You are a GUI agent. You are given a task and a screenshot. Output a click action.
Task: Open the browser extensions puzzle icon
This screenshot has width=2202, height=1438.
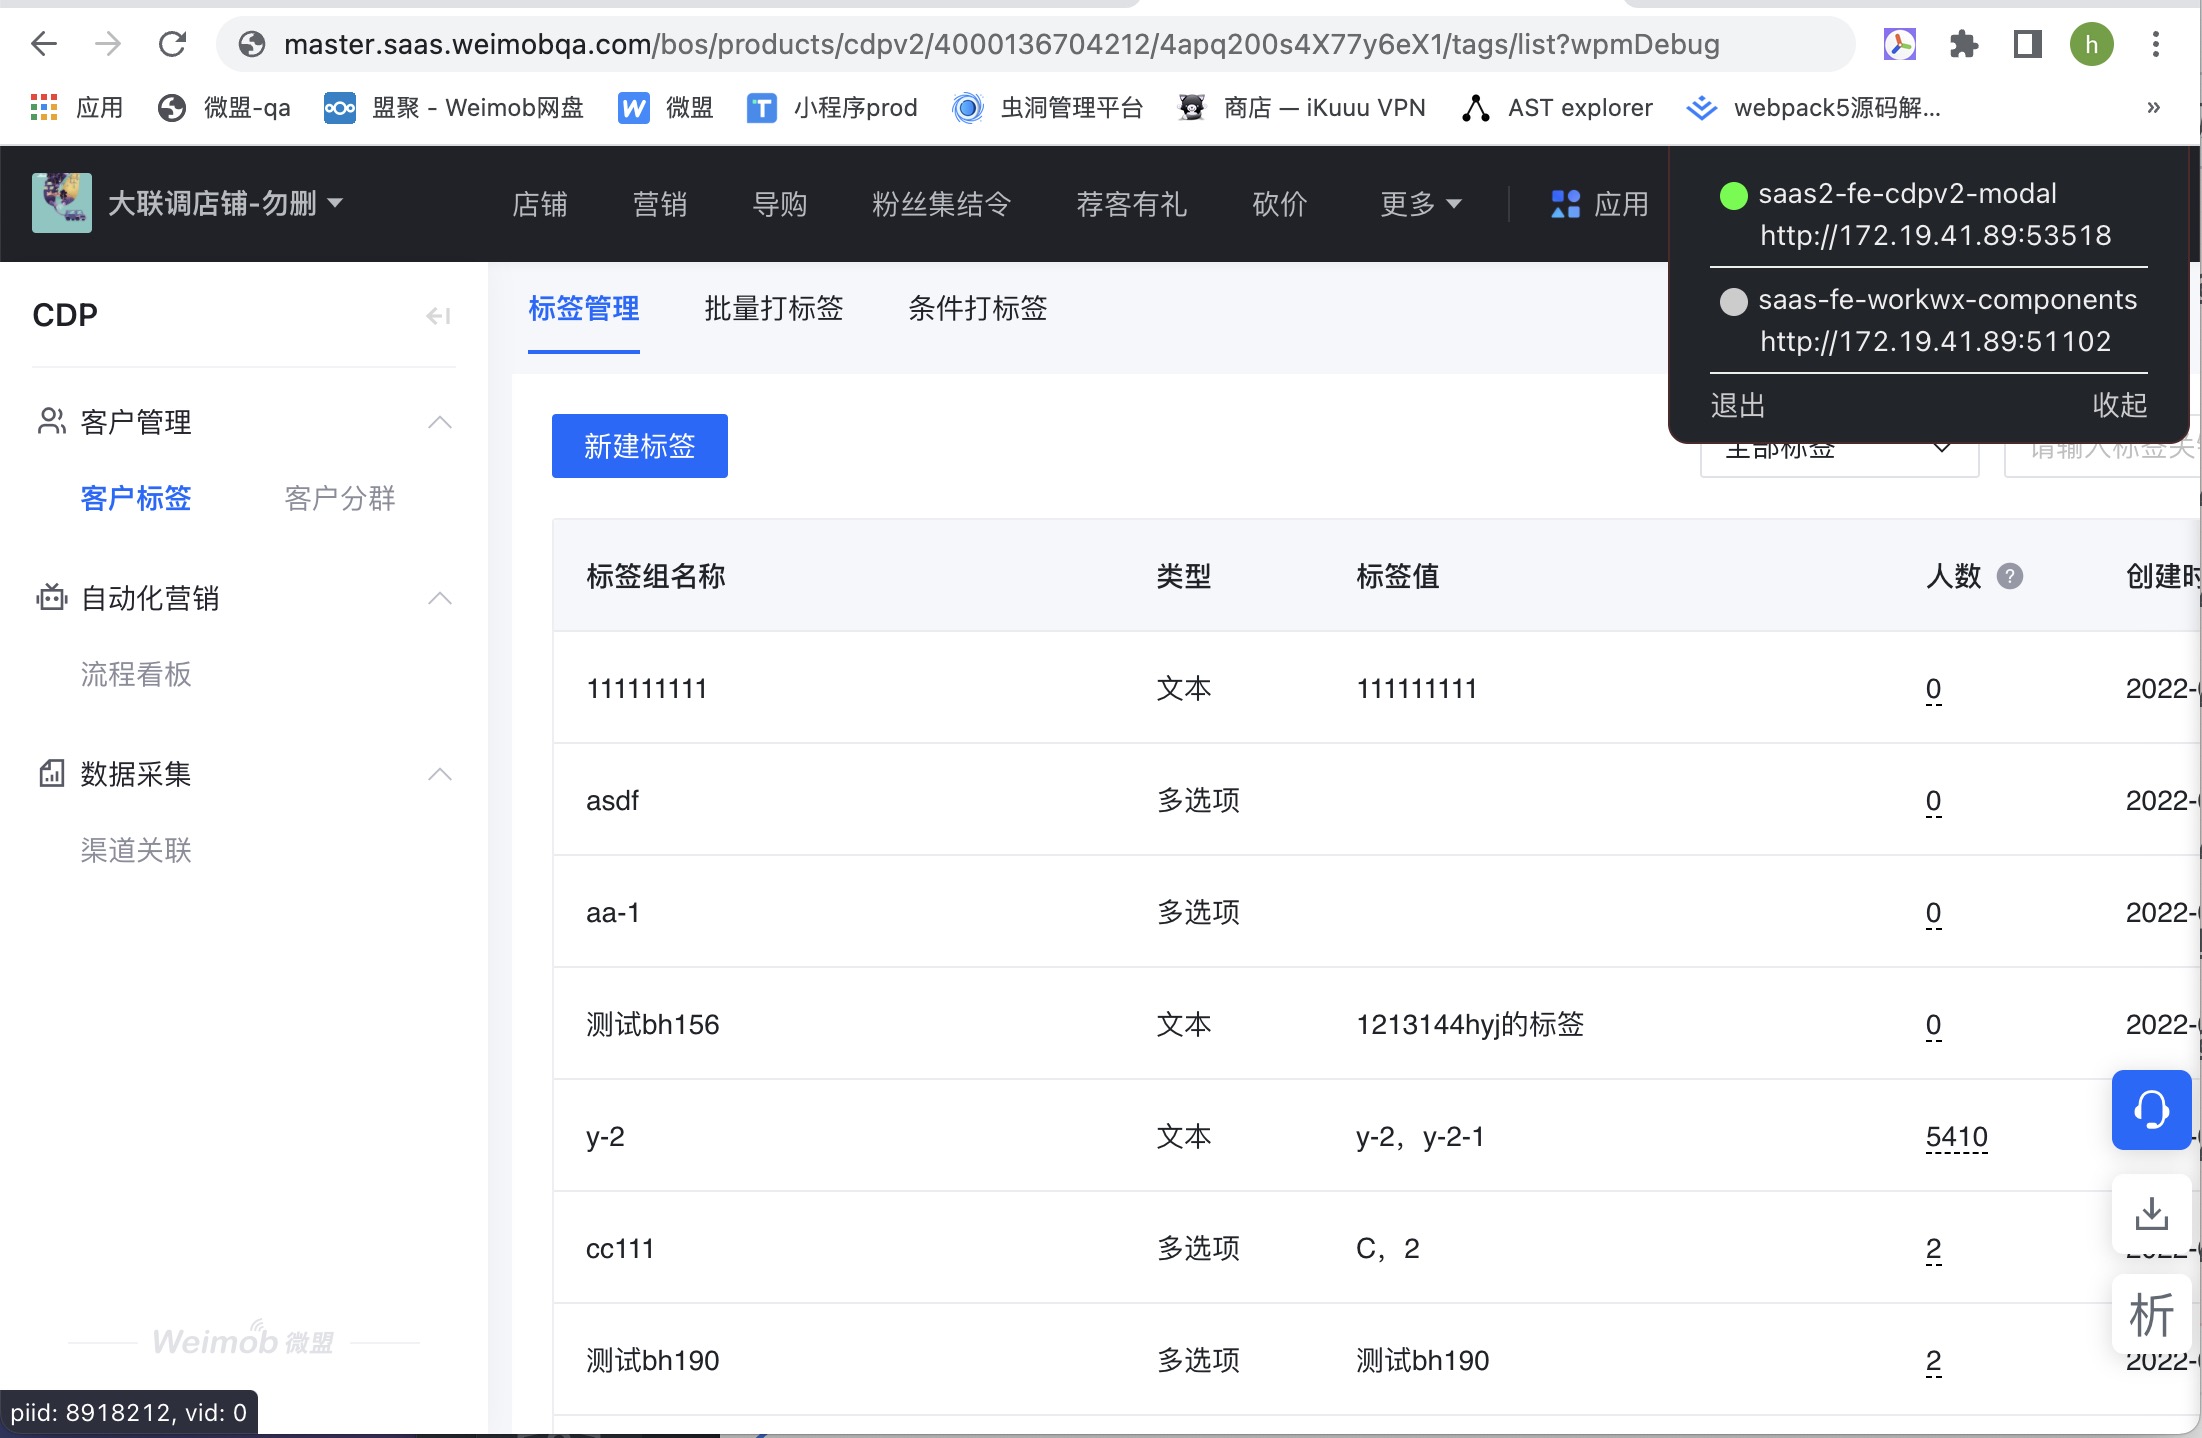[x=1963, y=44]
